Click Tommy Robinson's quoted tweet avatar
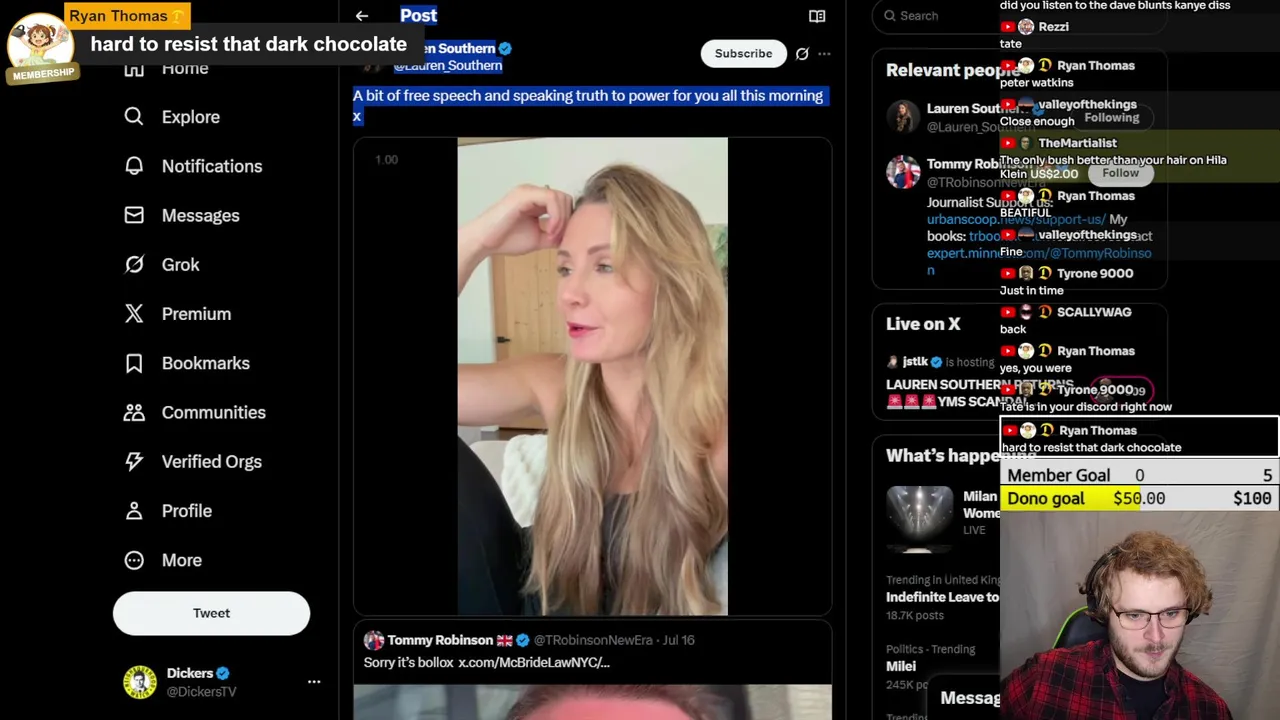This screenshot has width=1280, height=720. (374, 640)
